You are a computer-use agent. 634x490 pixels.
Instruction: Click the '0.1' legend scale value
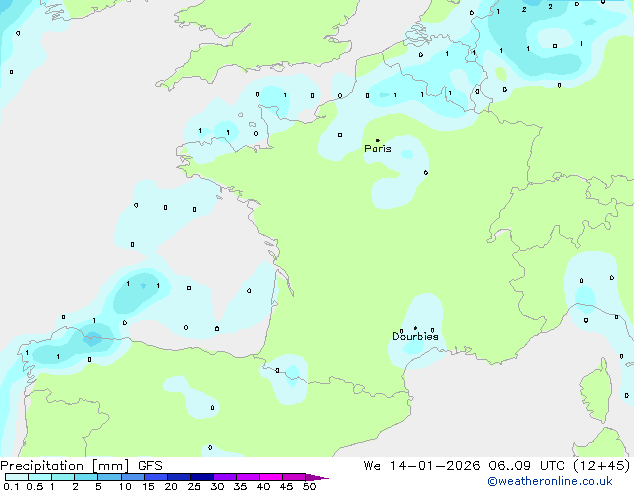tap(11, 486)
